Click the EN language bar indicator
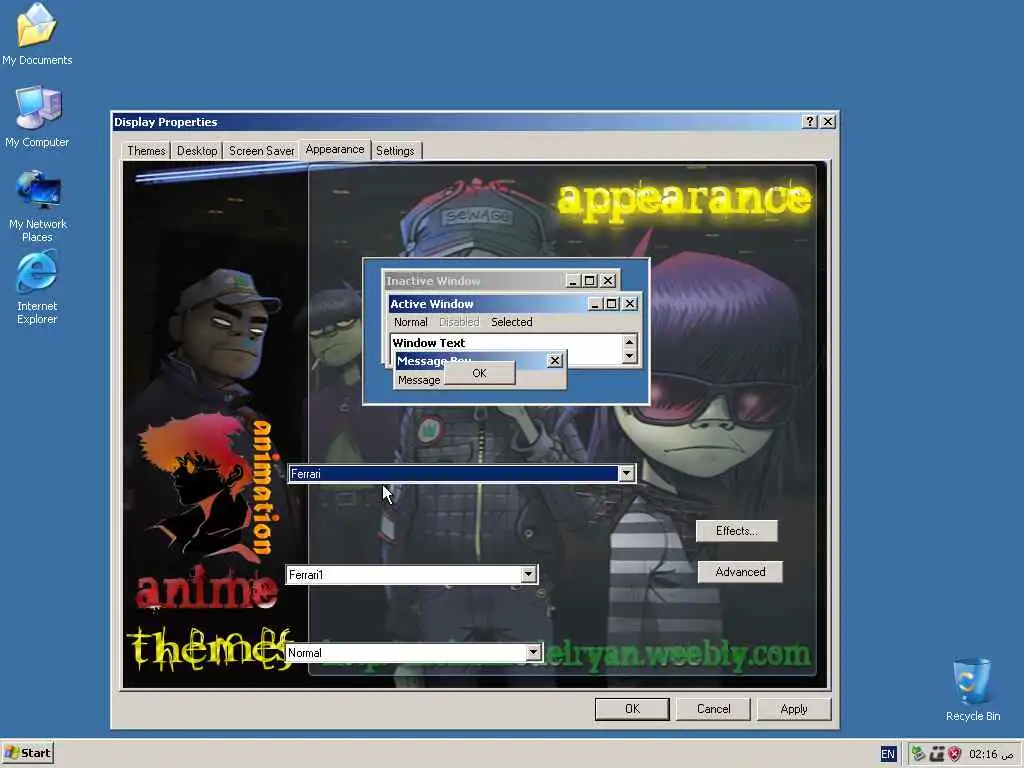Viewport: 1024px width, 768px height. point(888,754)
